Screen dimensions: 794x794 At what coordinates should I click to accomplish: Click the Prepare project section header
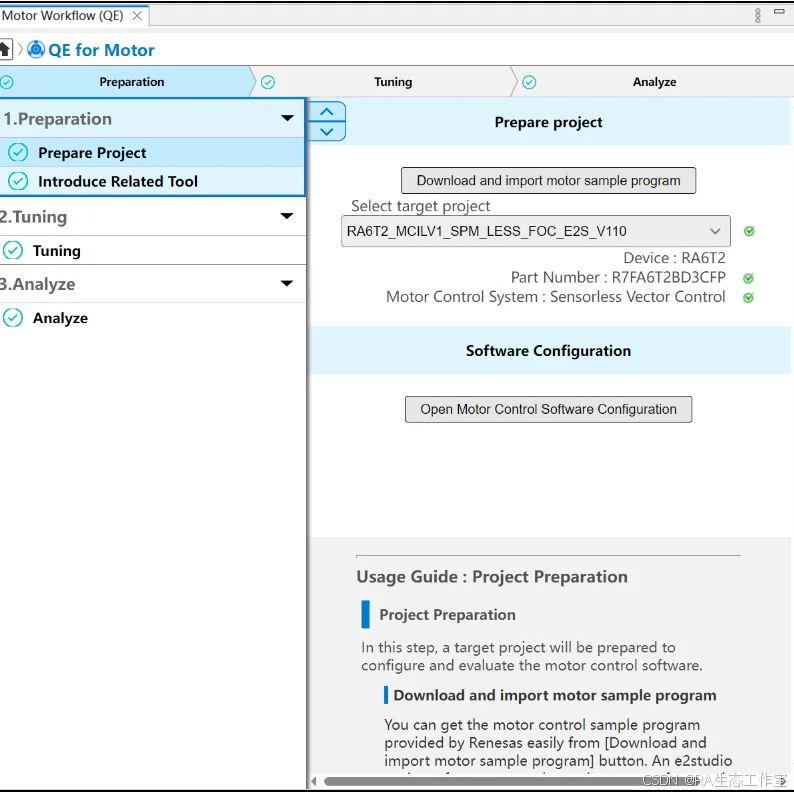pyautogui.click(x=548, y=122)
